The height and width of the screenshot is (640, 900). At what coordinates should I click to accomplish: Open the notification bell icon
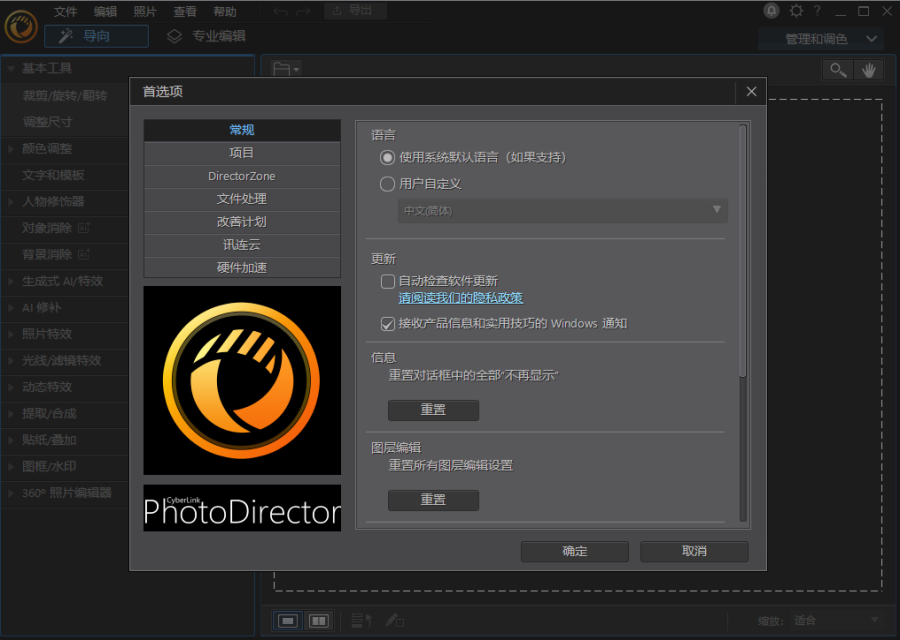(771, 11)
